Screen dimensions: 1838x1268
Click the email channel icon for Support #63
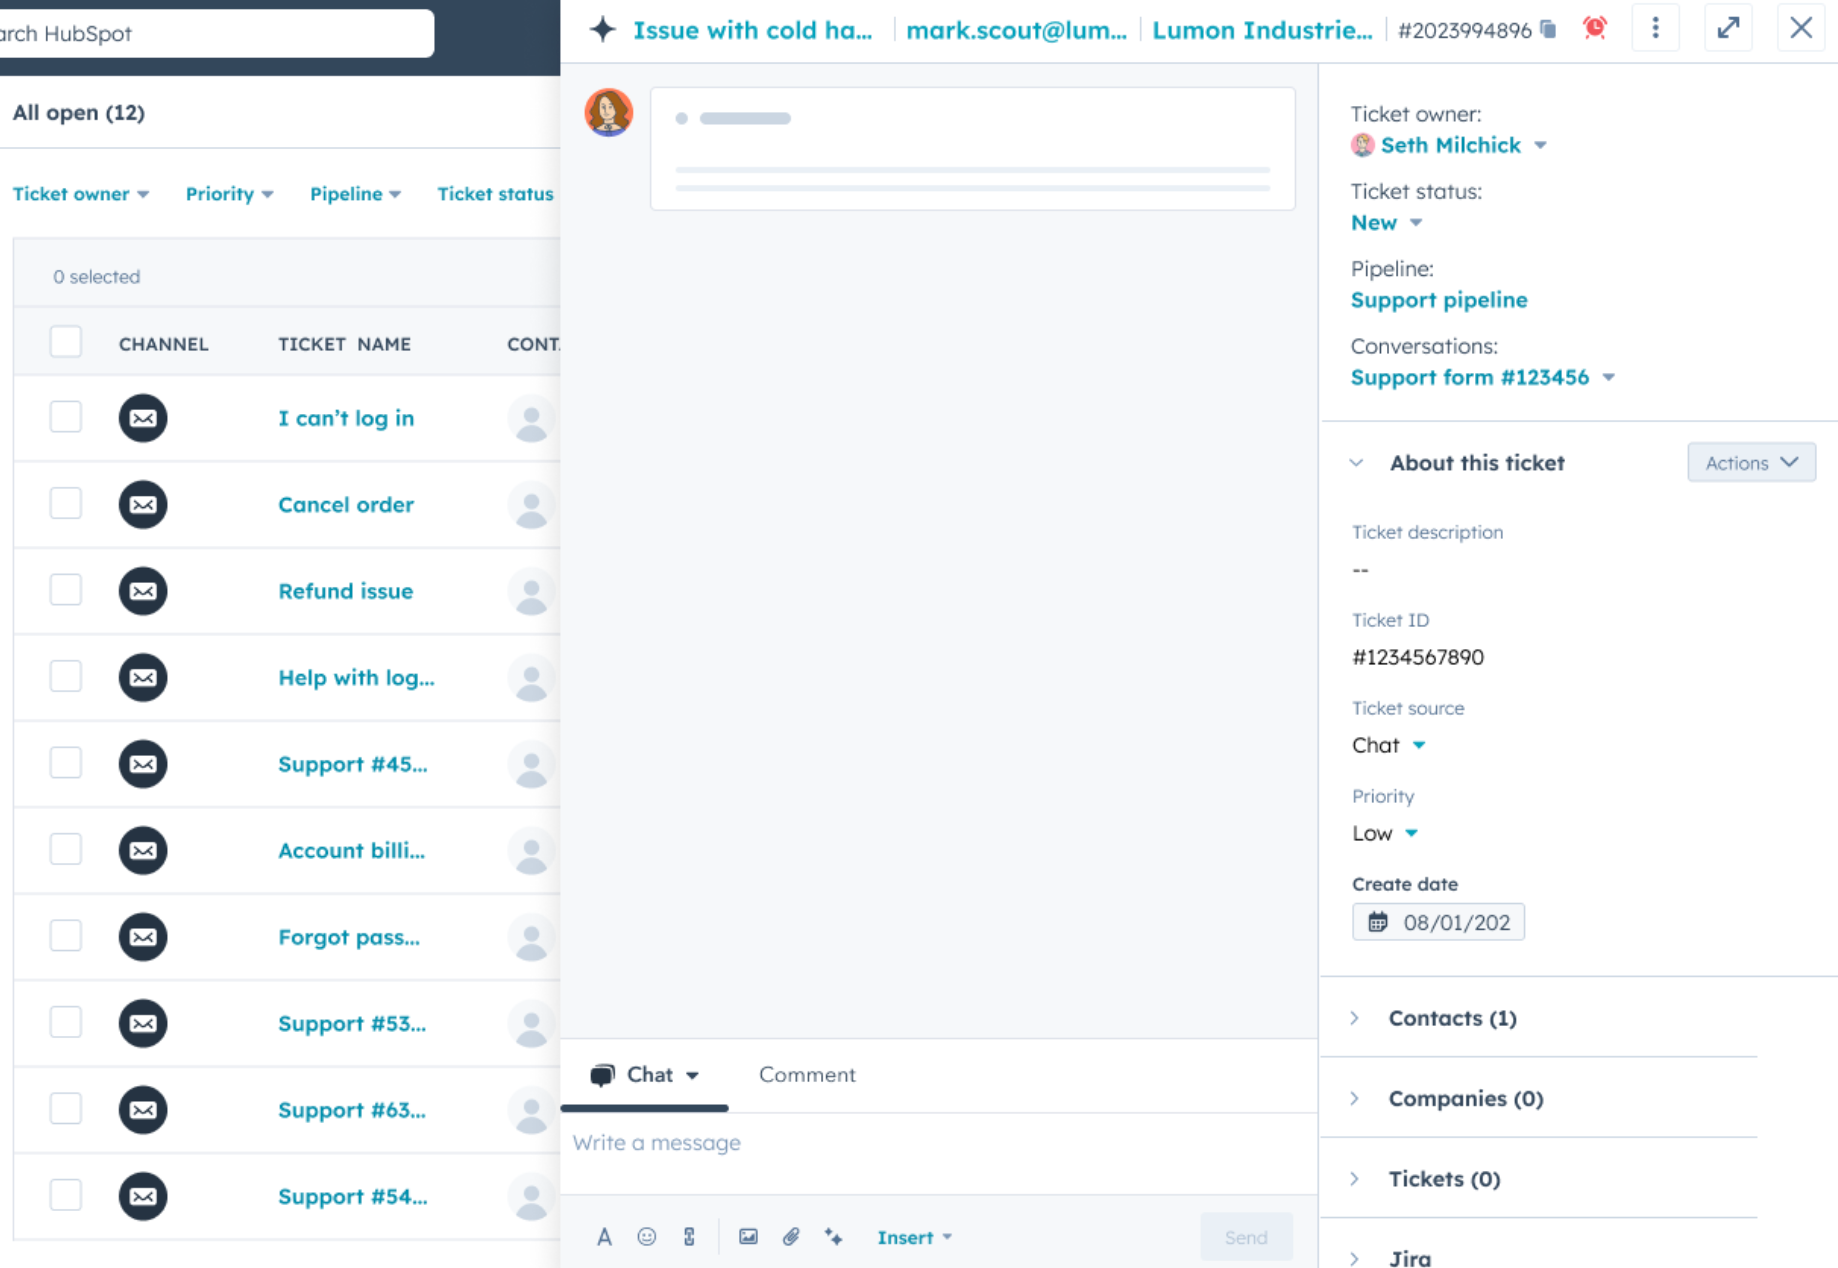click(143, 1110)
